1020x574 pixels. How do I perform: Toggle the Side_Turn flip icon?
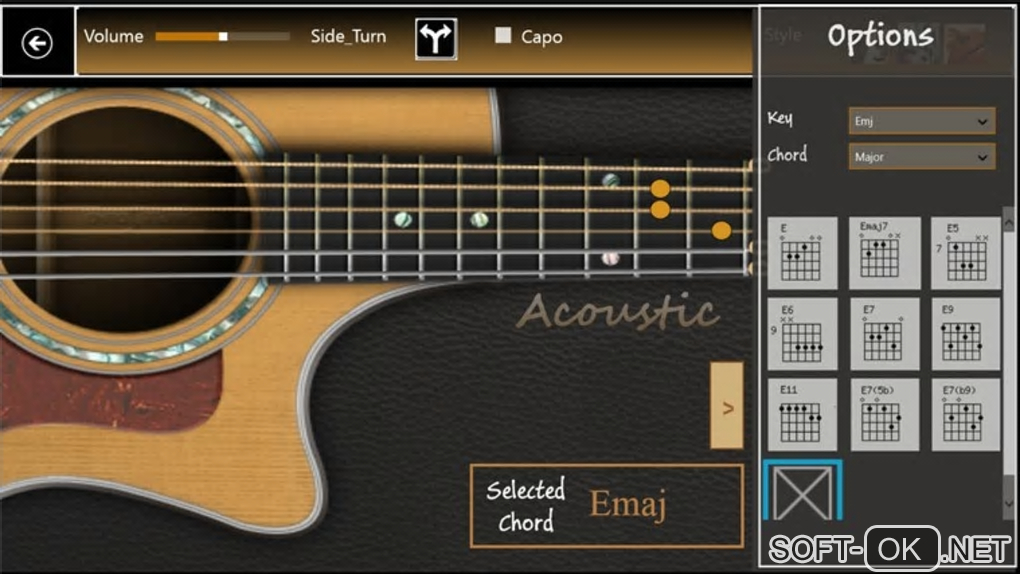click(x=436, y=38)
